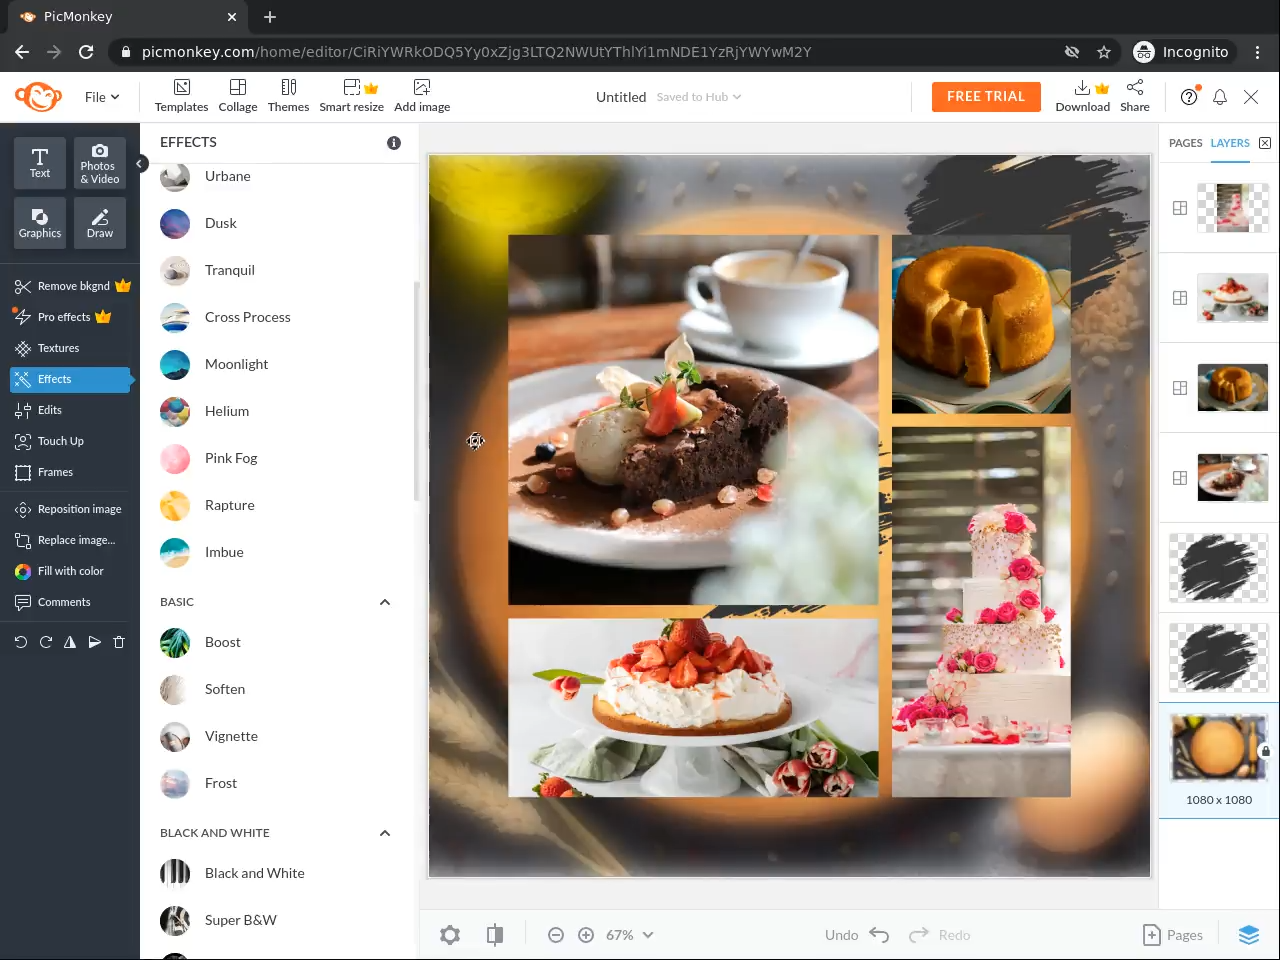Close the editor with the X
Screen dimensions: 1280x960
[x=1251, y=97]
